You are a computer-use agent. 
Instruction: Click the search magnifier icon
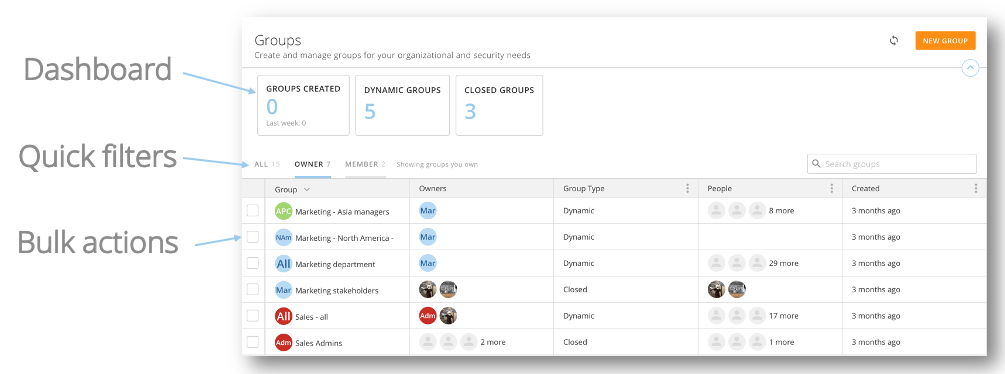[816, 164]
